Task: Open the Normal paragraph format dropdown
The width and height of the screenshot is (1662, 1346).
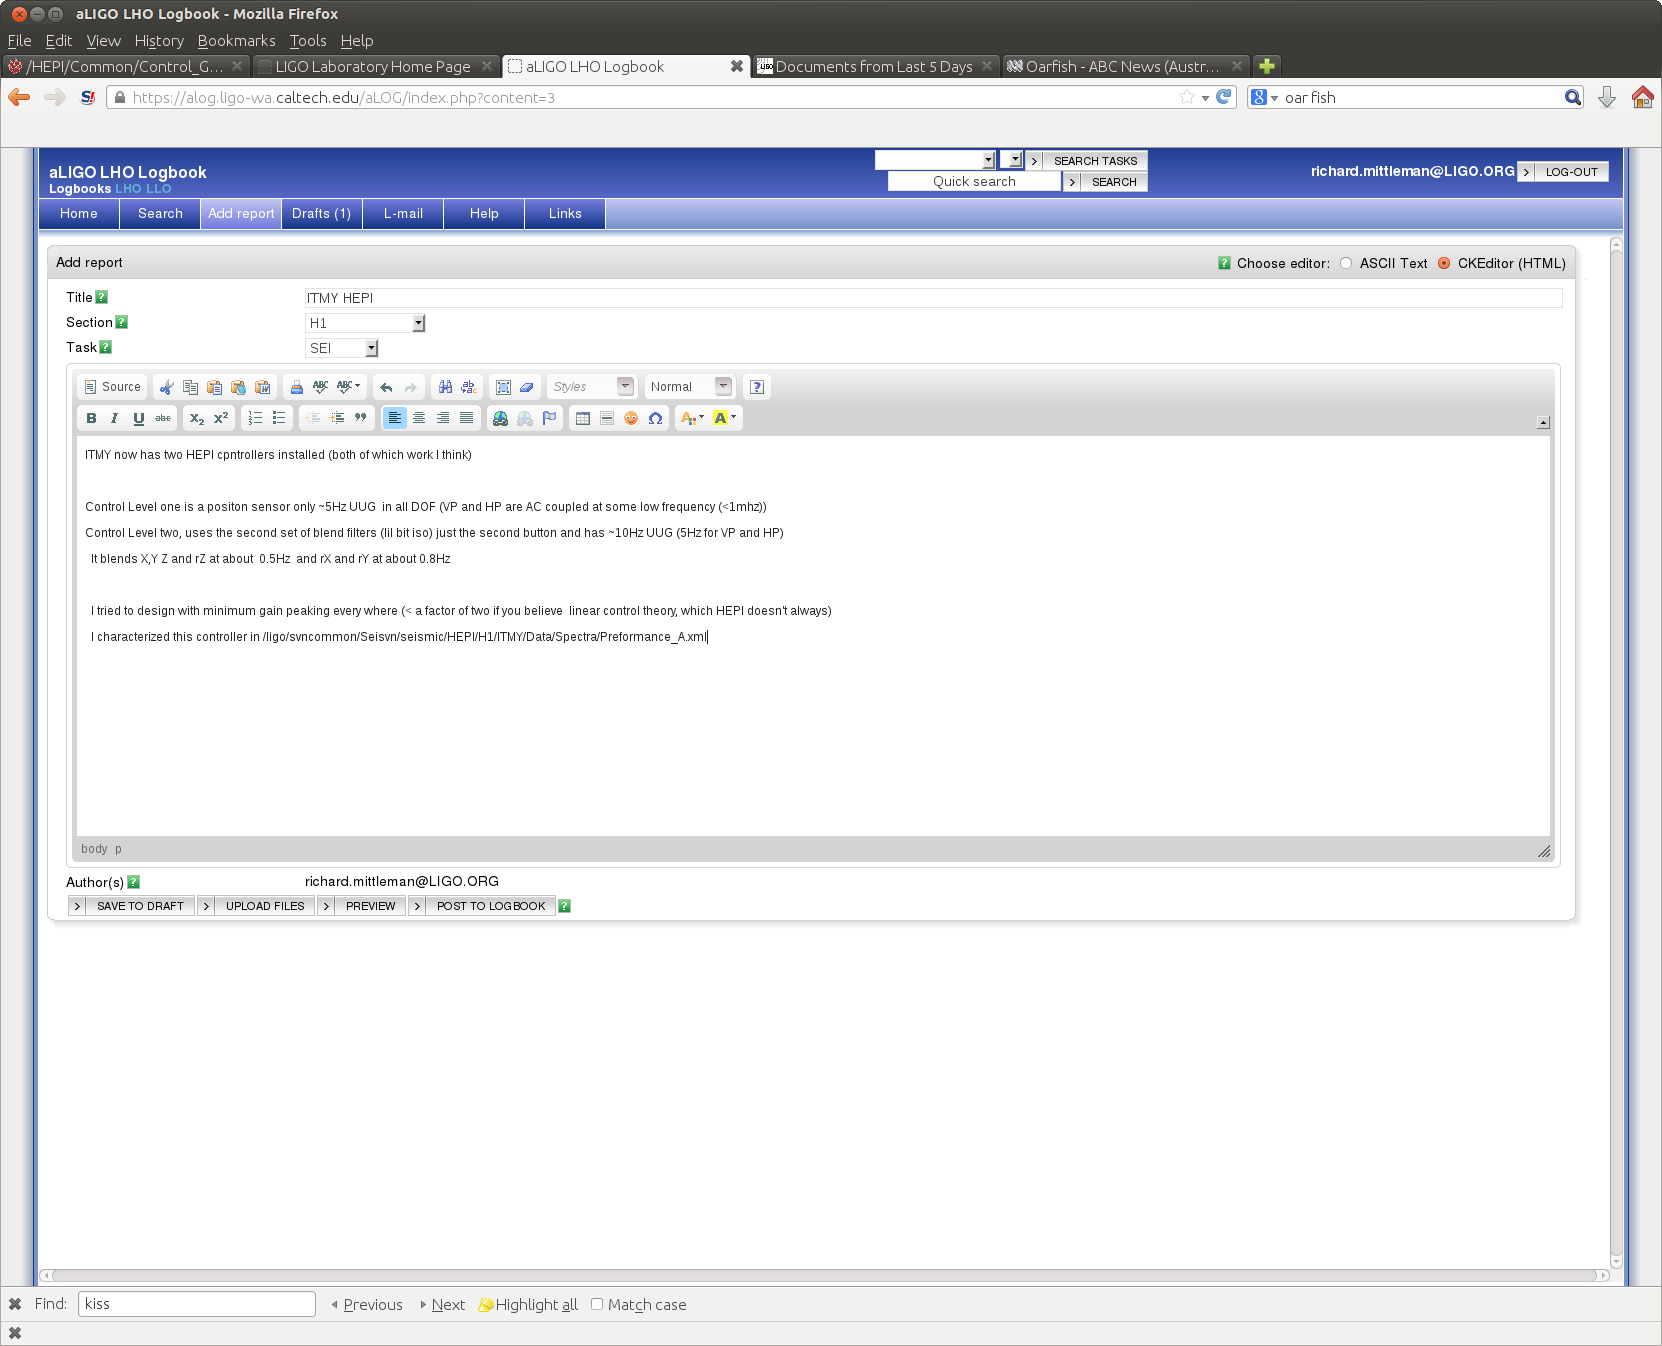Action: click(689, 387)
